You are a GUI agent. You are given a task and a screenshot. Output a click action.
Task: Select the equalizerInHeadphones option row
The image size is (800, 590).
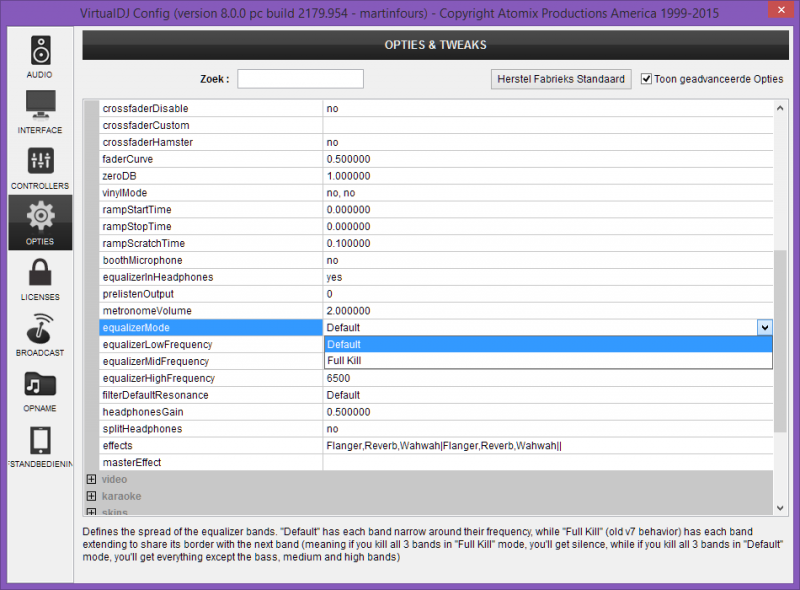[436, 277]
